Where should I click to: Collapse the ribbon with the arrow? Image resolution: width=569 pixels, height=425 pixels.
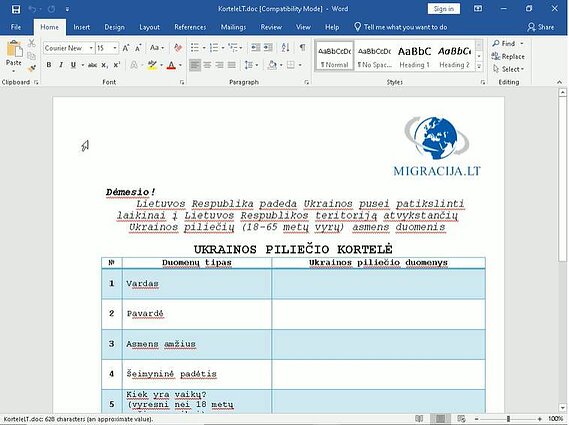[559, 82]
